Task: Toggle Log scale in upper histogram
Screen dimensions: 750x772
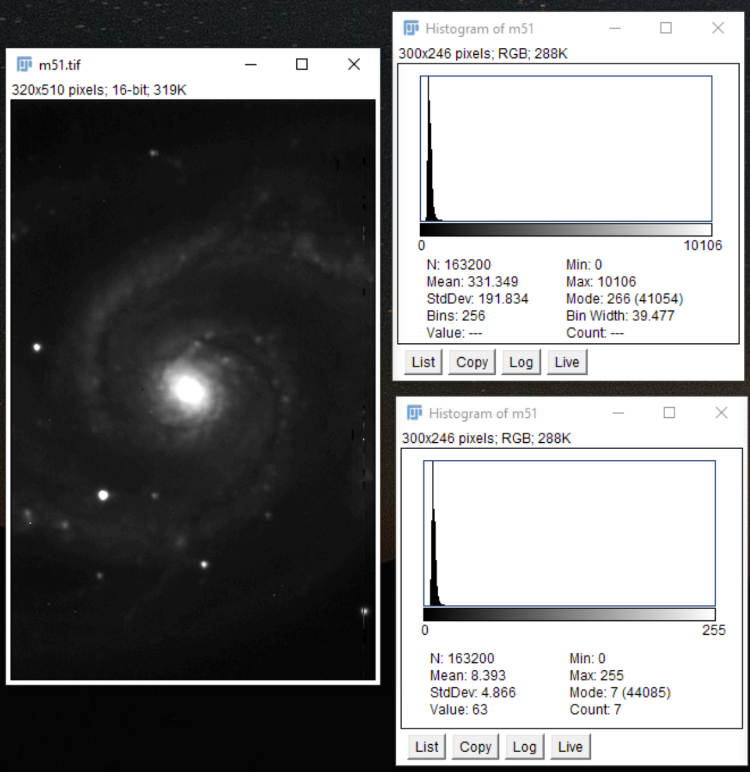Action: click(521, 362)
